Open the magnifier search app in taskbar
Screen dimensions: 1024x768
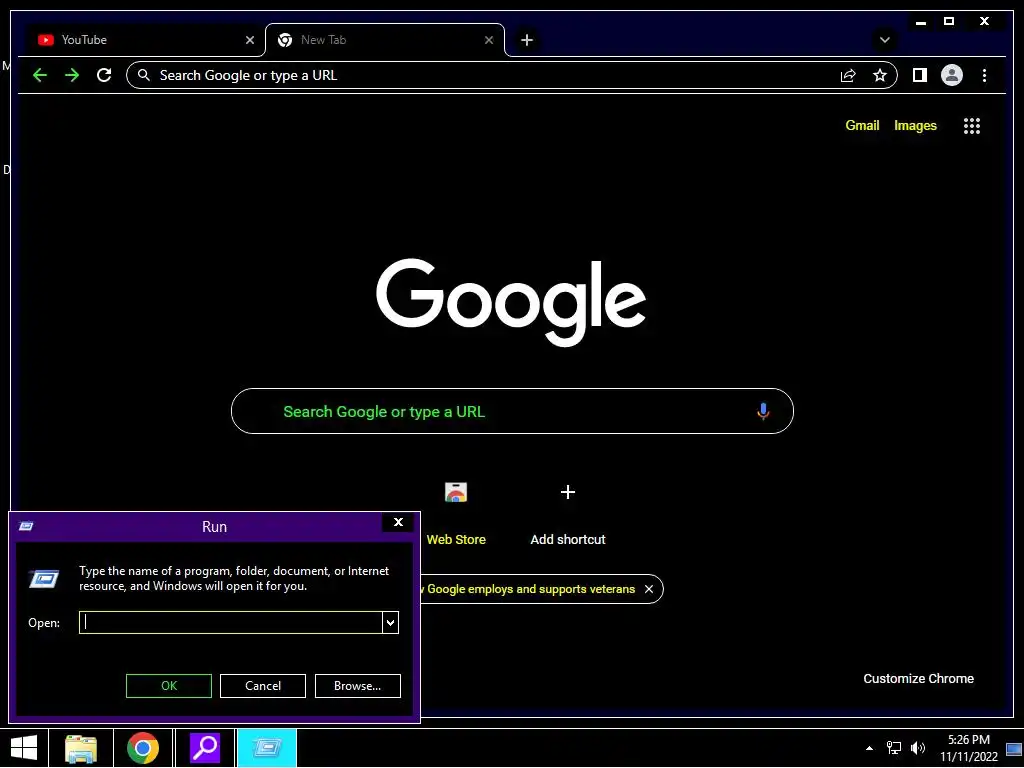coord(204,748)
